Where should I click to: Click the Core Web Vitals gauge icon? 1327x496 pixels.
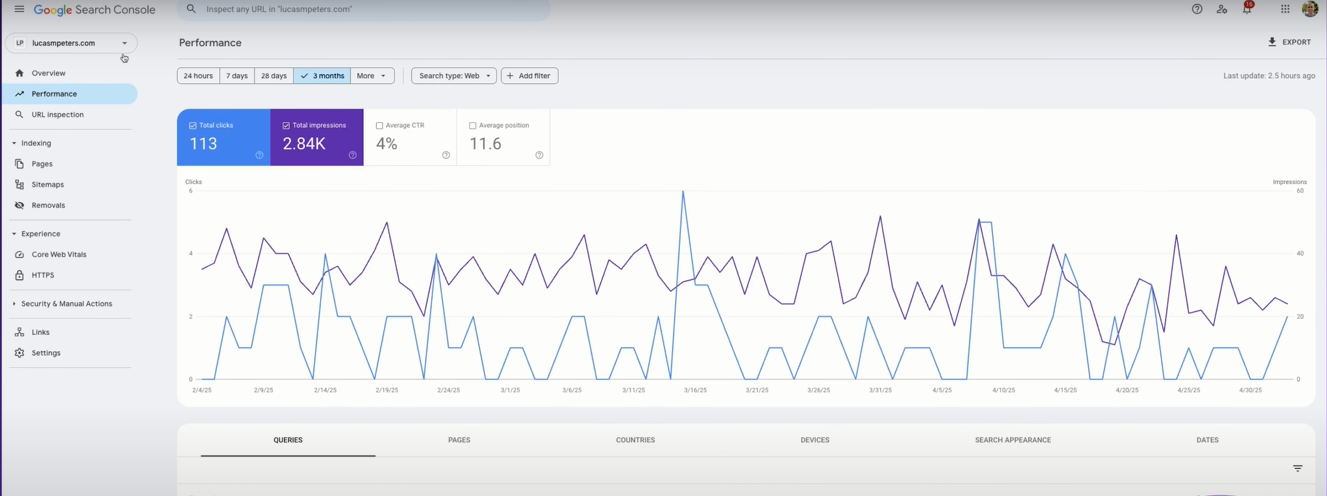coord(19,255)
